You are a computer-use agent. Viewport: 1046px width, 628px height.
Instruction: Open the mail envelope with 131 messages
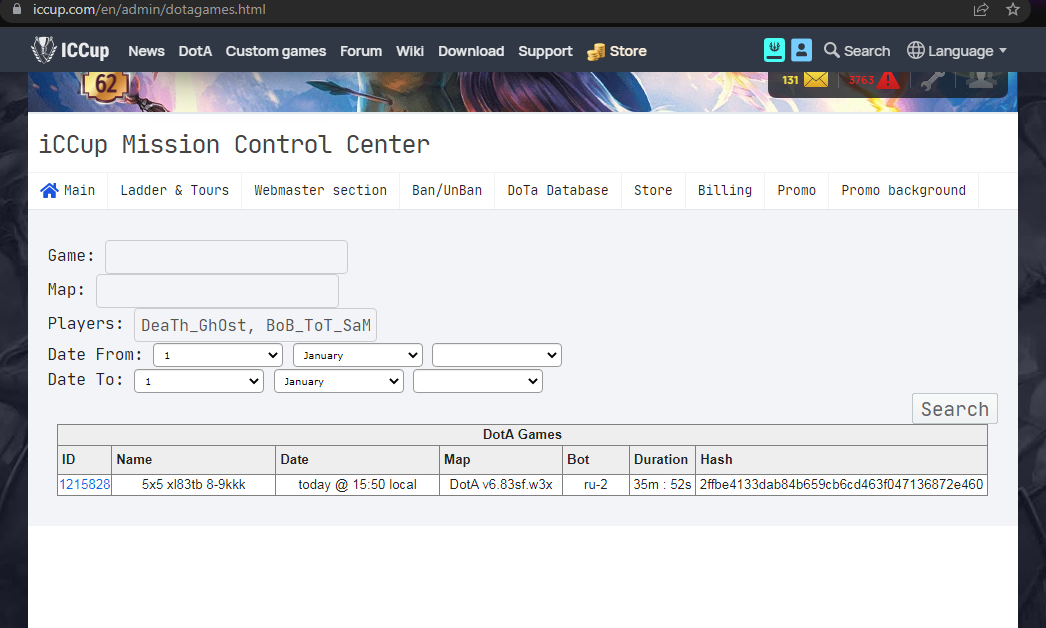pyautogui.click(x=815, y=79)
